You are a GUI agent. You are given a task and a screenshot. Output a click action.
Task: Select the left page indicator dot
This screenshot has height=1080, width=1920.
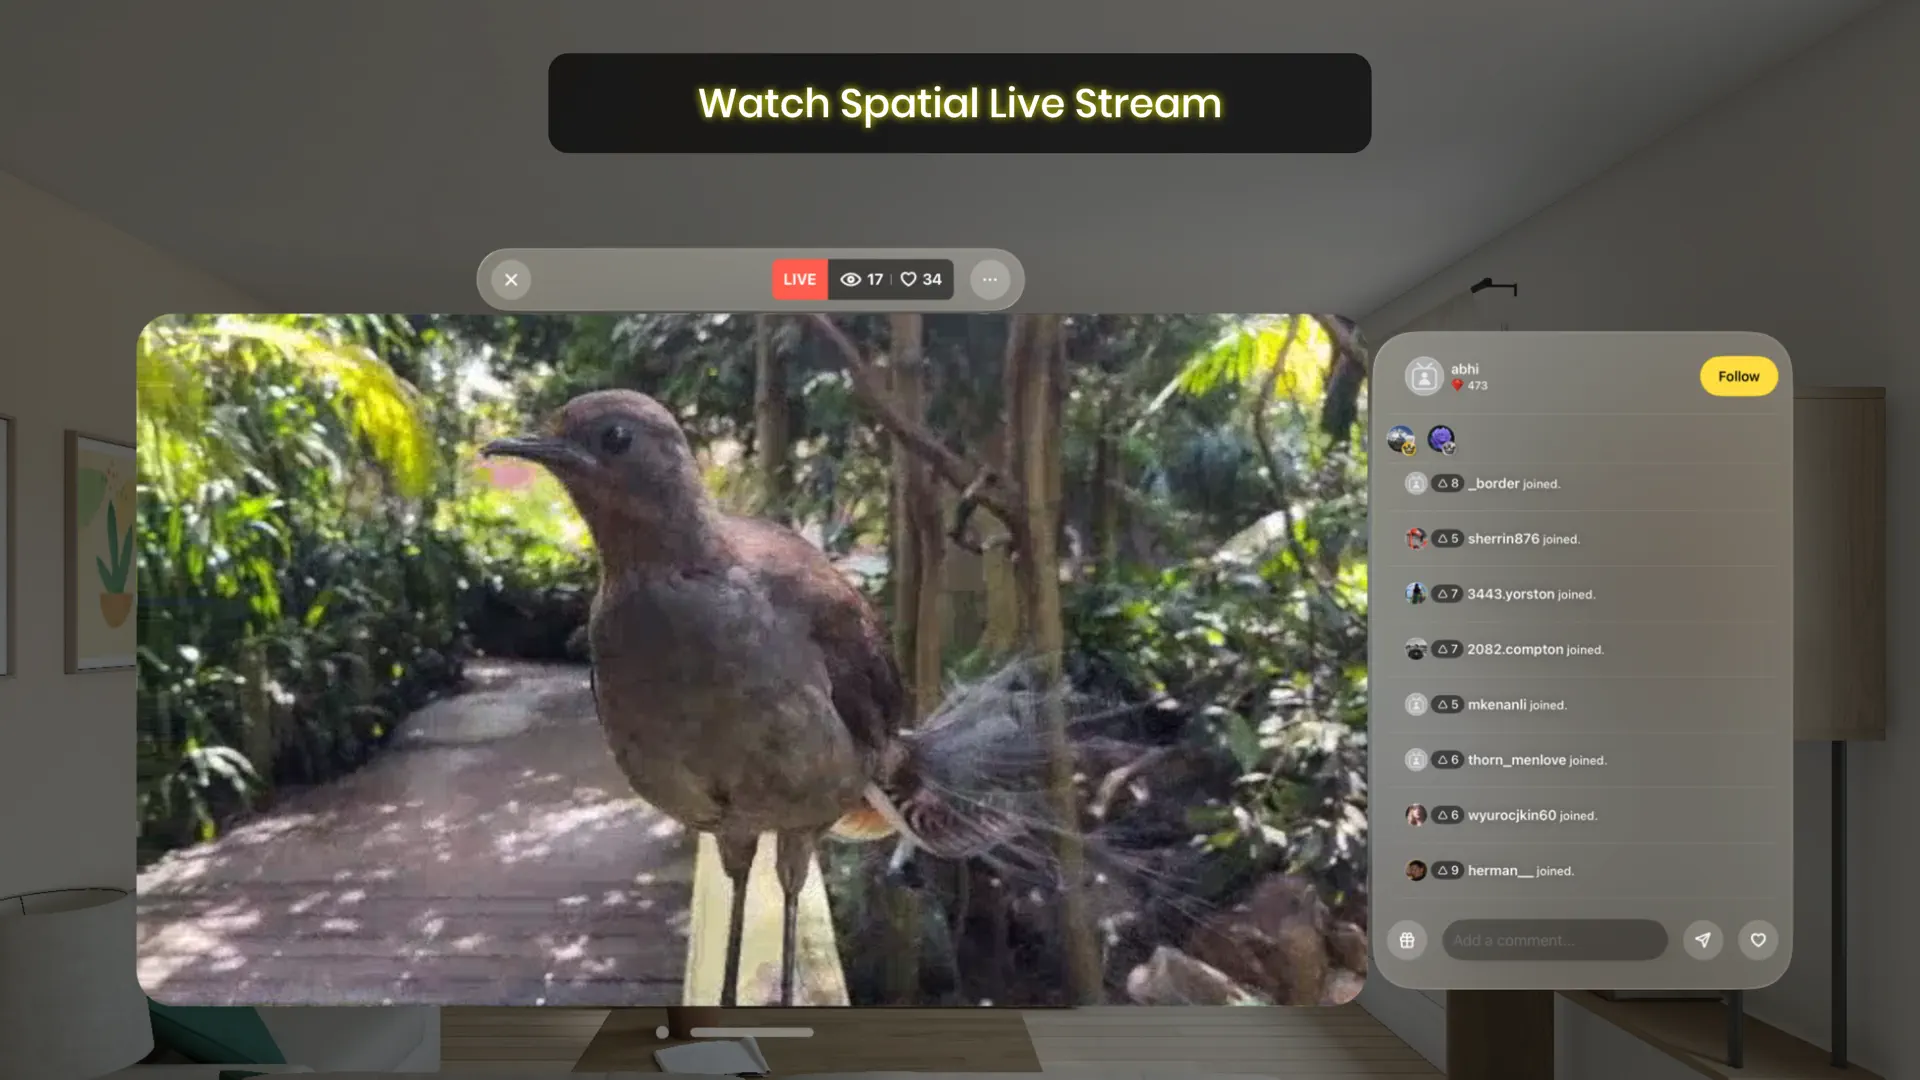point(660,1031)
